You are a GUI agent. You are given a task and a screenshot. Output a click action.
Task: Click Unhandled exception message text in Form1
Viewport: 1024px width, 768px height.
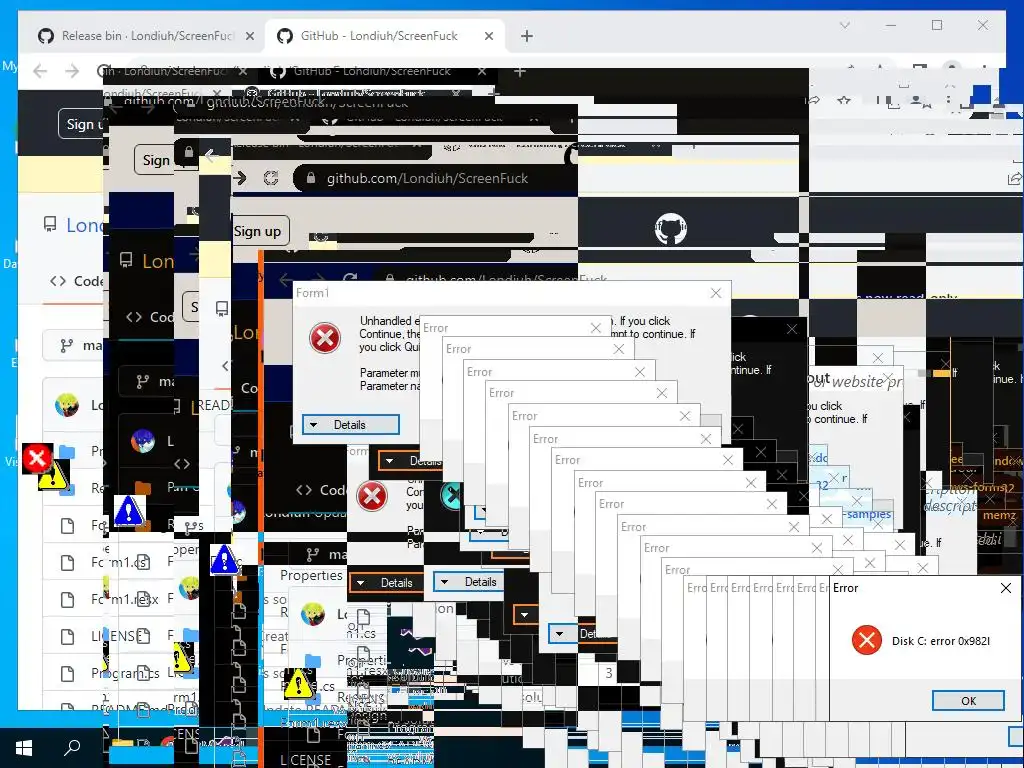click(x=391, y=334)
